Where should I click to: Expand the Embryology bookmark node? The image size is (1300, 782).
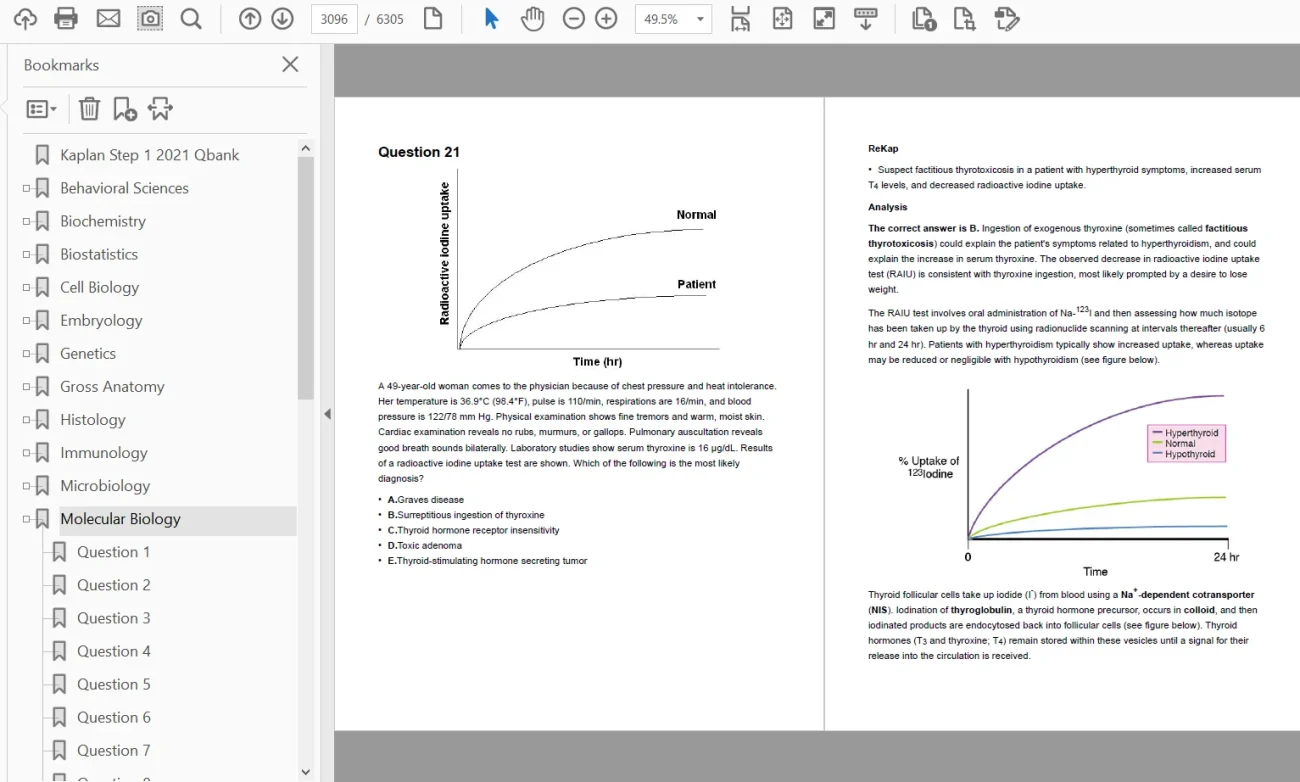[27, 320]
